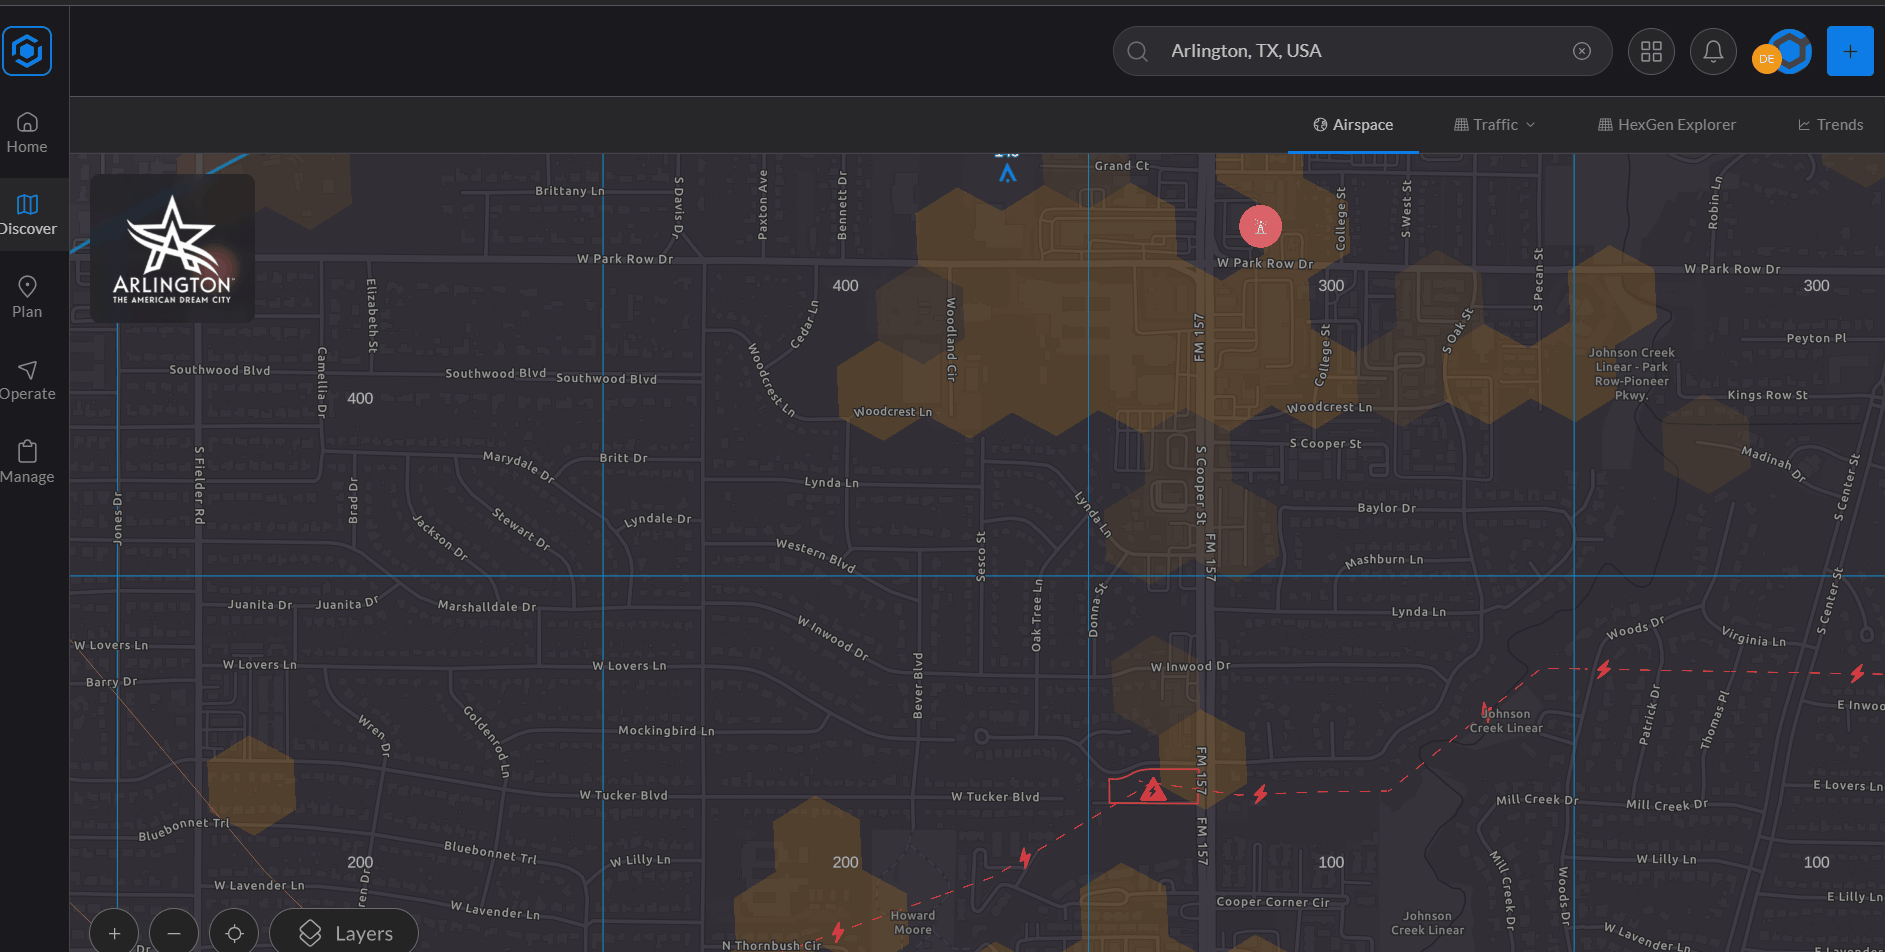The width and height of the screenshot is (1885, 952).
Task: Click in the location search field
Action: (1360, 51)
